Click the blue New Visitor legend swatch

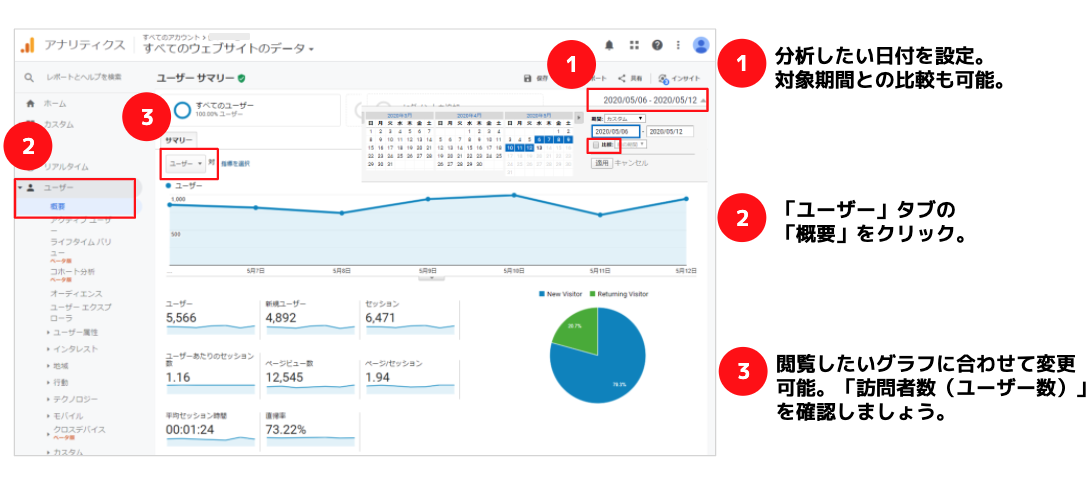pos(542,294)
